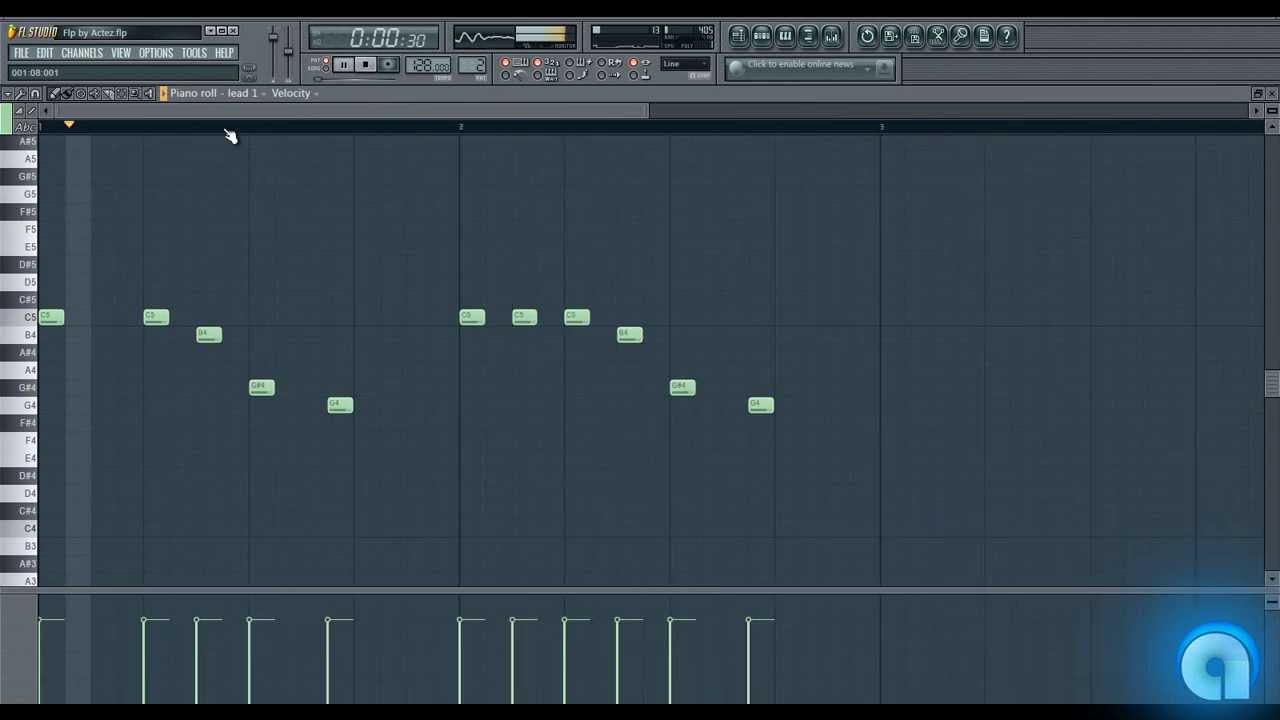
Task: Select the pencil Draw tool
Action: point(54,94)
